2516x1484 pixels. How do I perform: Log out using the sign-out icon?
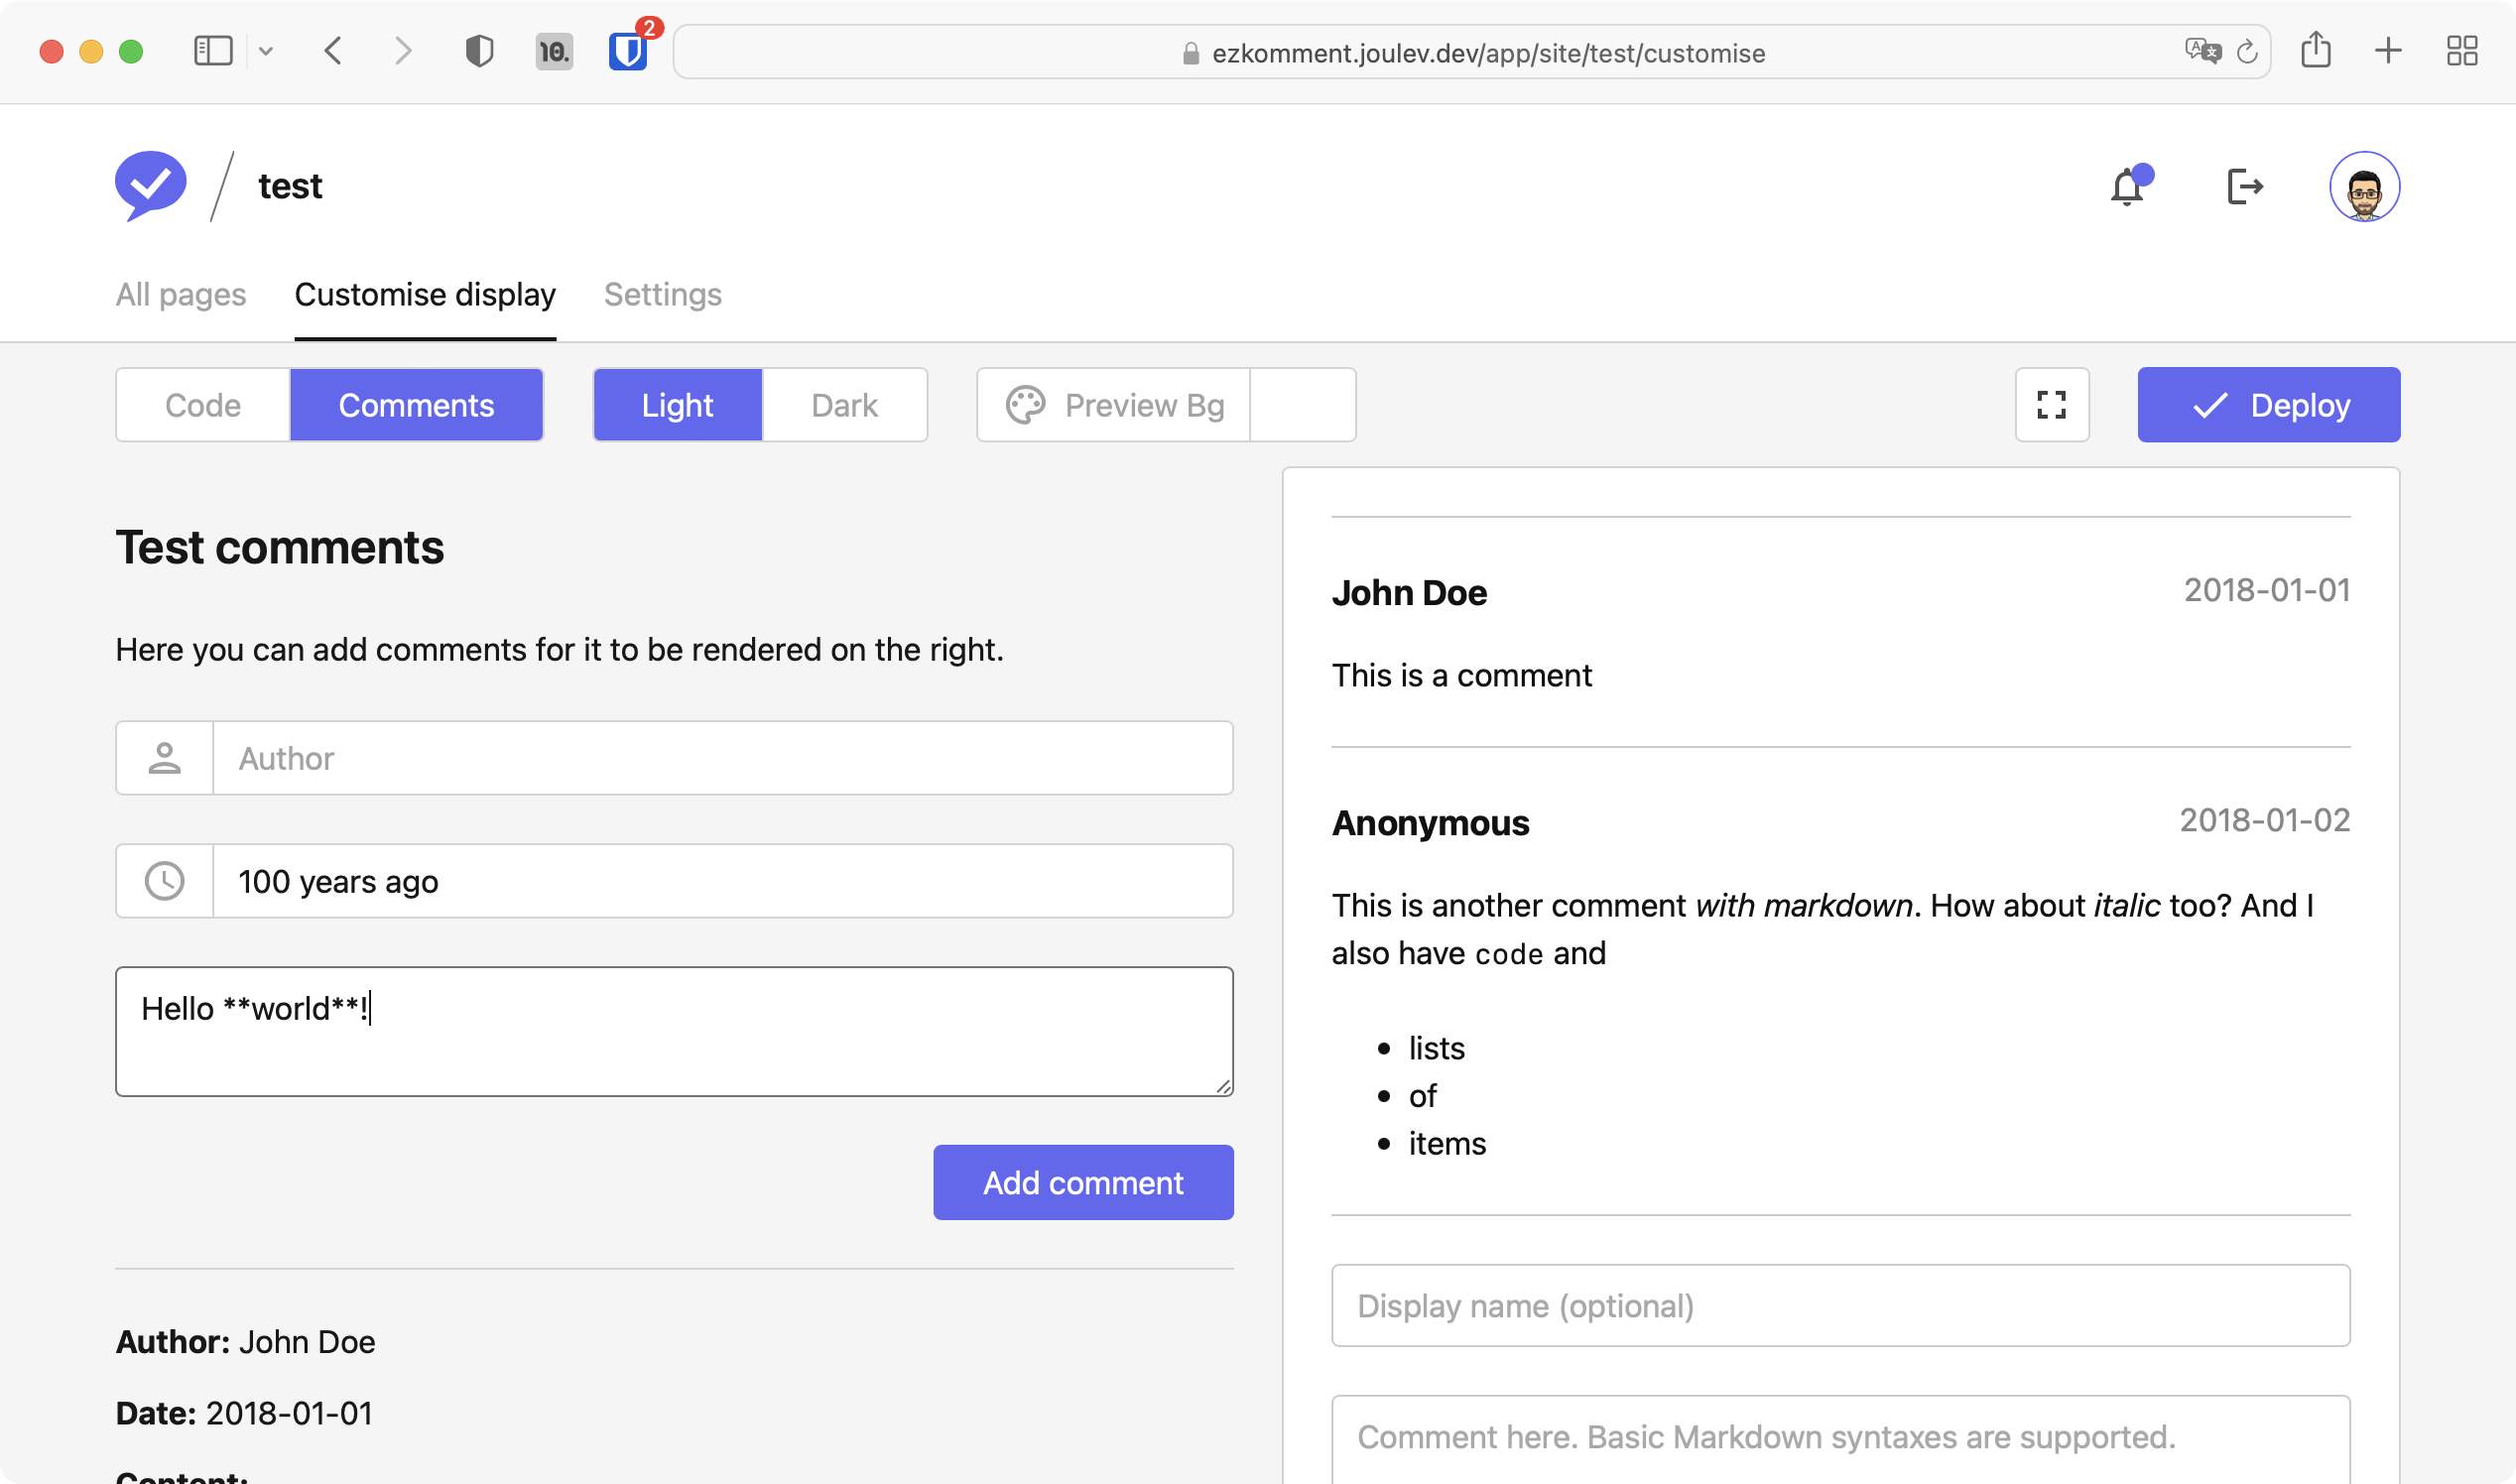(x=2245, y=186)
